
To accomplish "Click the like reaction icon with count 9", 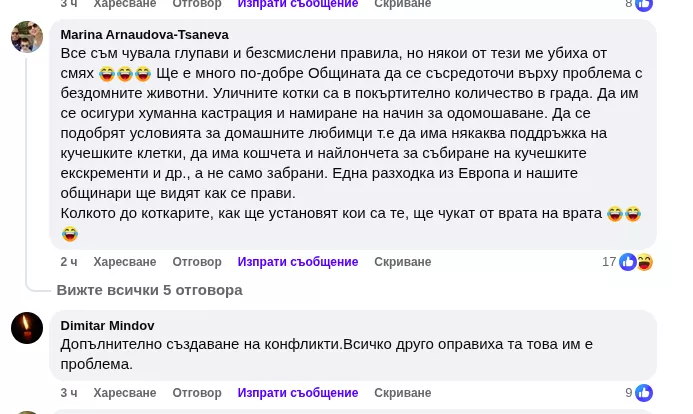I will pos(644,393).
